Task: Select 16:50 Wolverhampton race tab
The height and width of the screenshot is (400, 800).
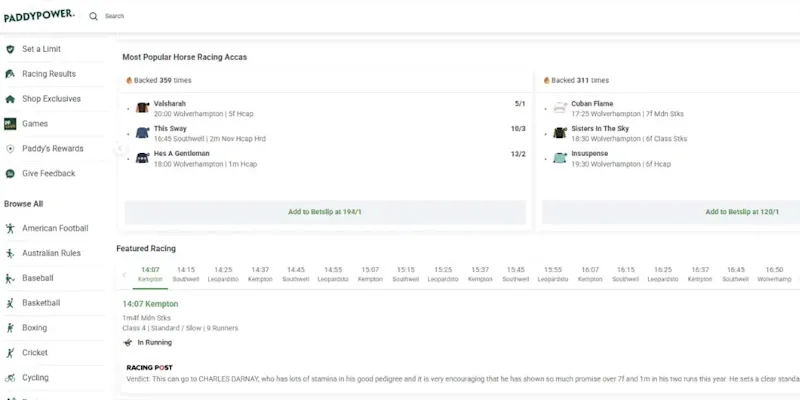Action: 774,274
